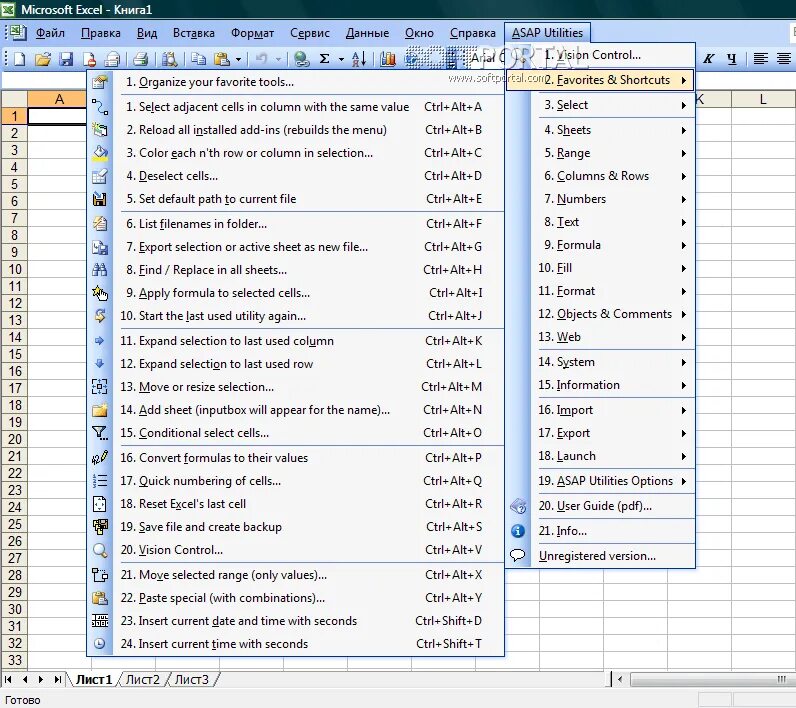Expand the Export submenu arrow
The width and height of the screenshot is (796, 708).
684,433
